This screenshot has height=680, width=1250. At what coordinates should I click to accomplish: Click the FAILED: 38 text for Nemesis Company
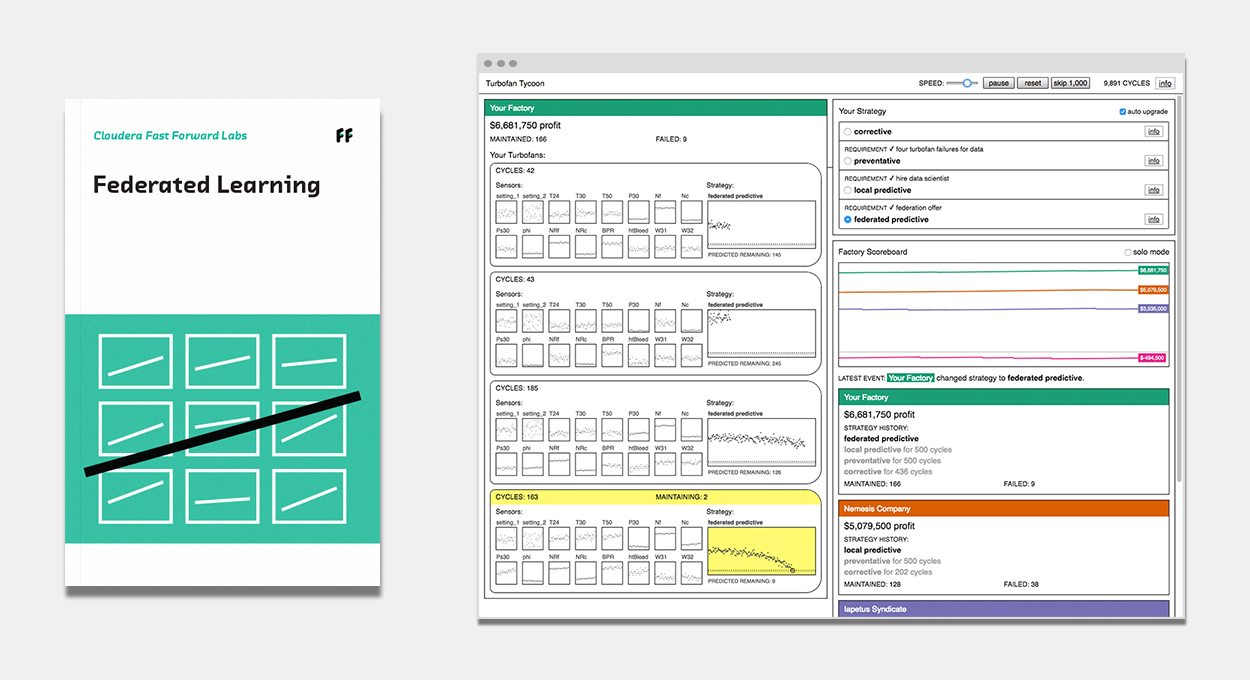(1019, 583)
